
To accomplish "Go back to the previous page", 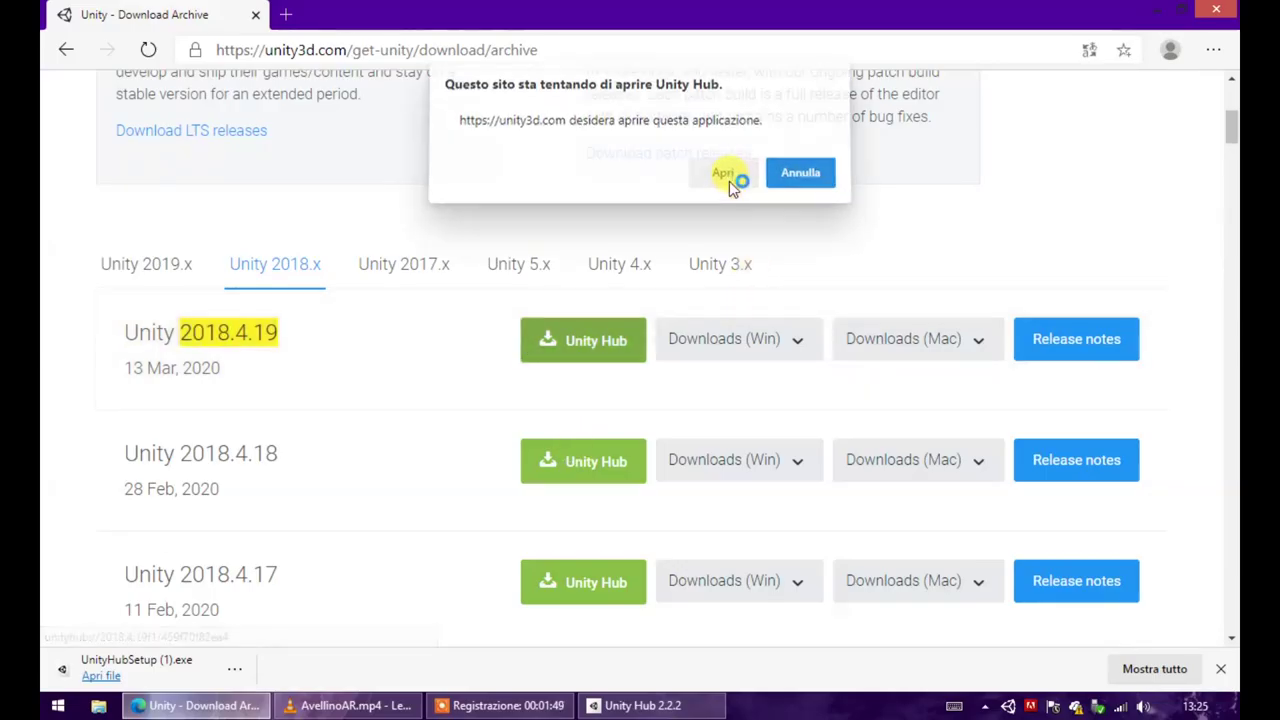I will (x=66, y=50).
